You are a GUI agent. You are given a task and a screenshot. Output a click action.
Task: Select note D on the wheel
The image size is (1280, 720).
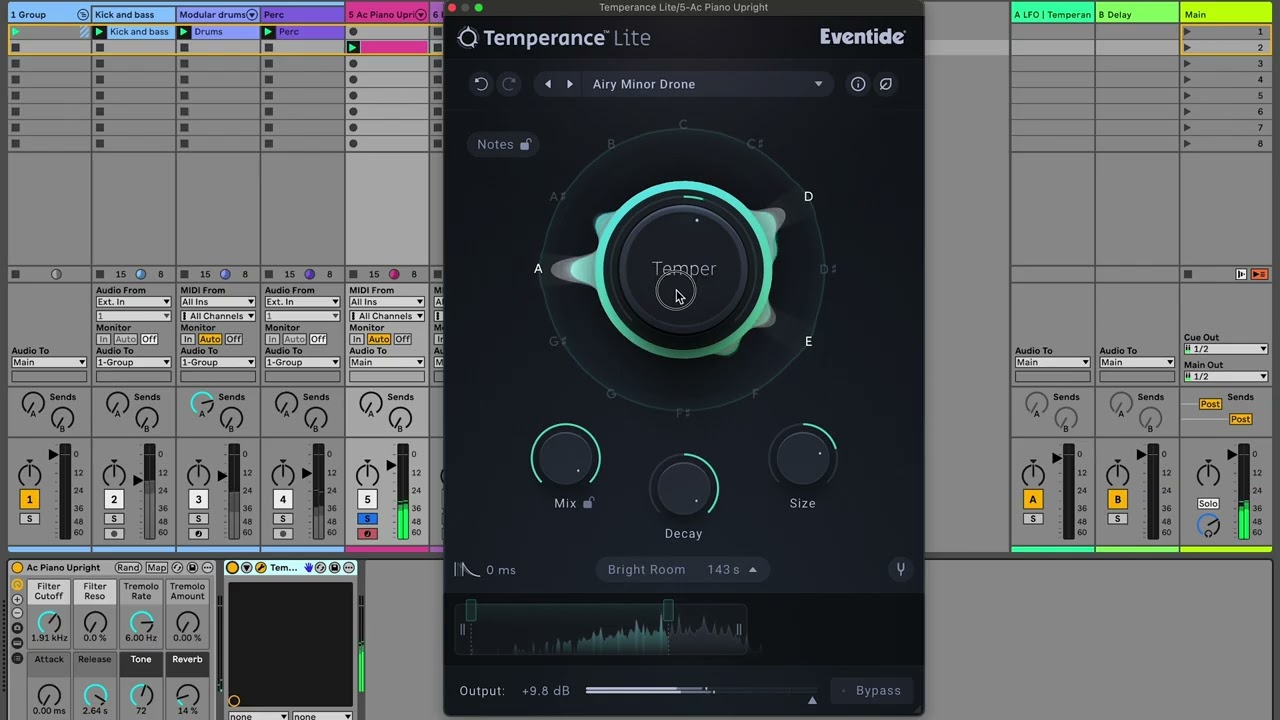click(x=808, y=196)
